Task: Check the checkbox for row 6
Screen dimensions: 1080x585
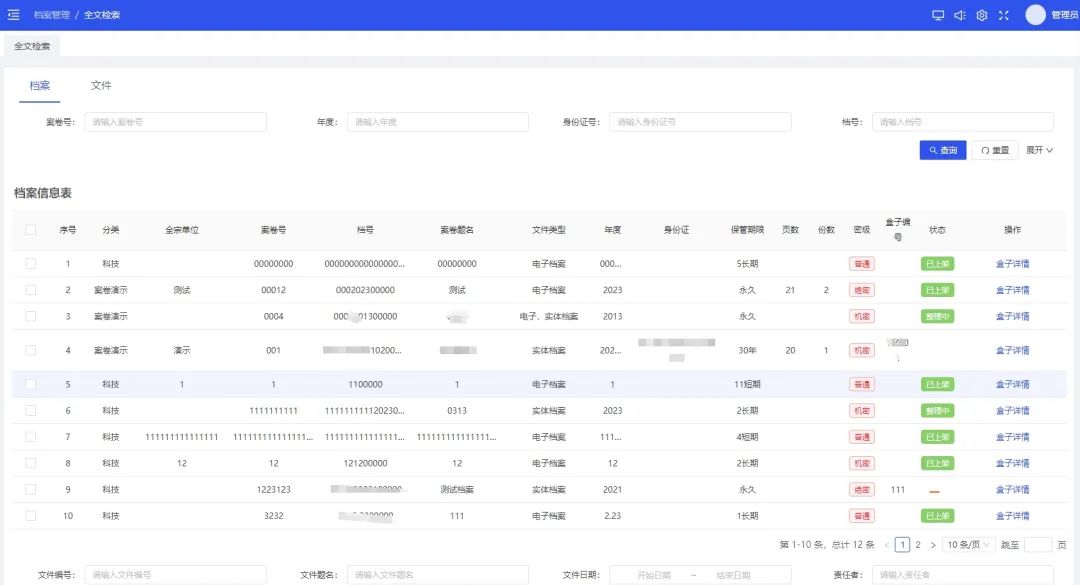Action: [30, 410]
